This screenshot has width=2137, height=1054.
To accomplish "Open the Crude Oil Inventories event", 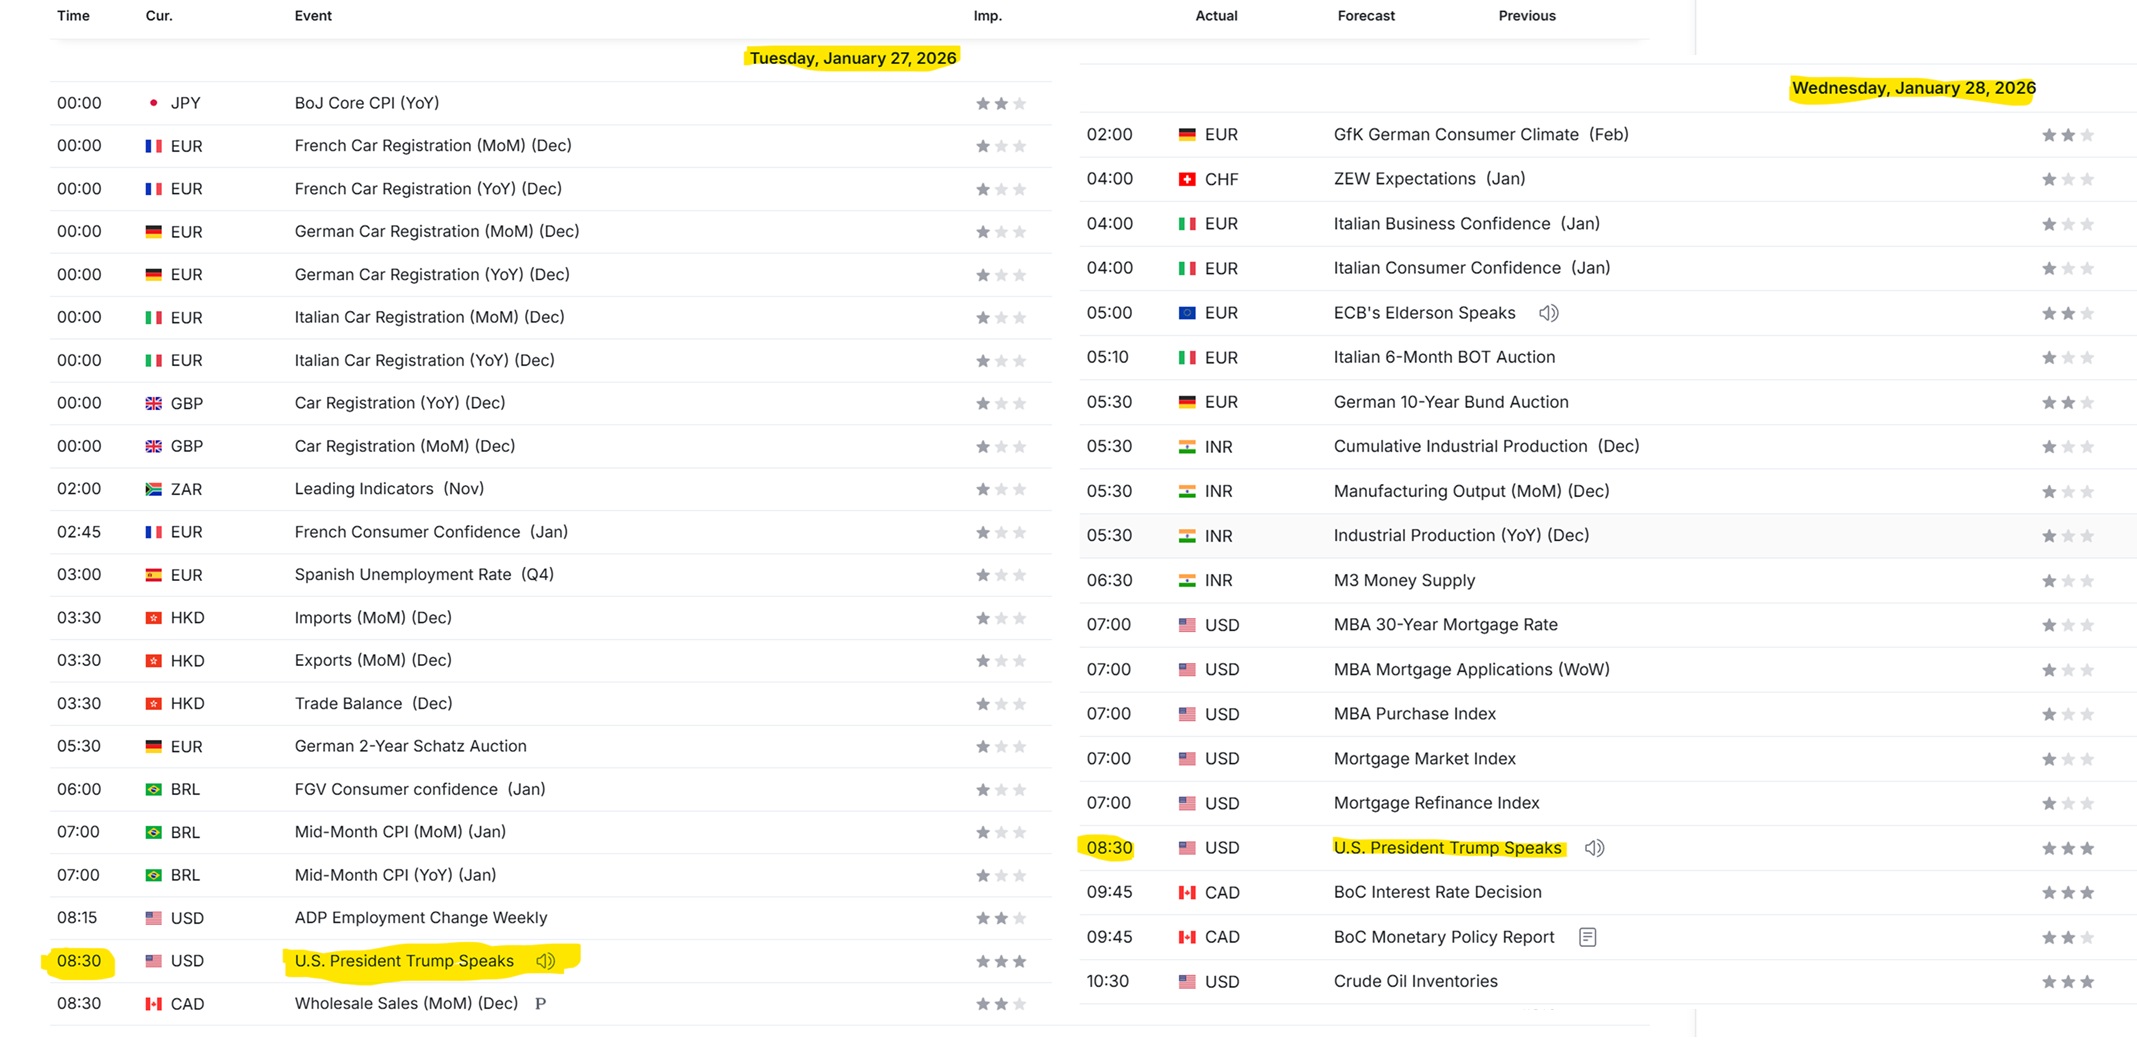I will [x=1416, y=982].
